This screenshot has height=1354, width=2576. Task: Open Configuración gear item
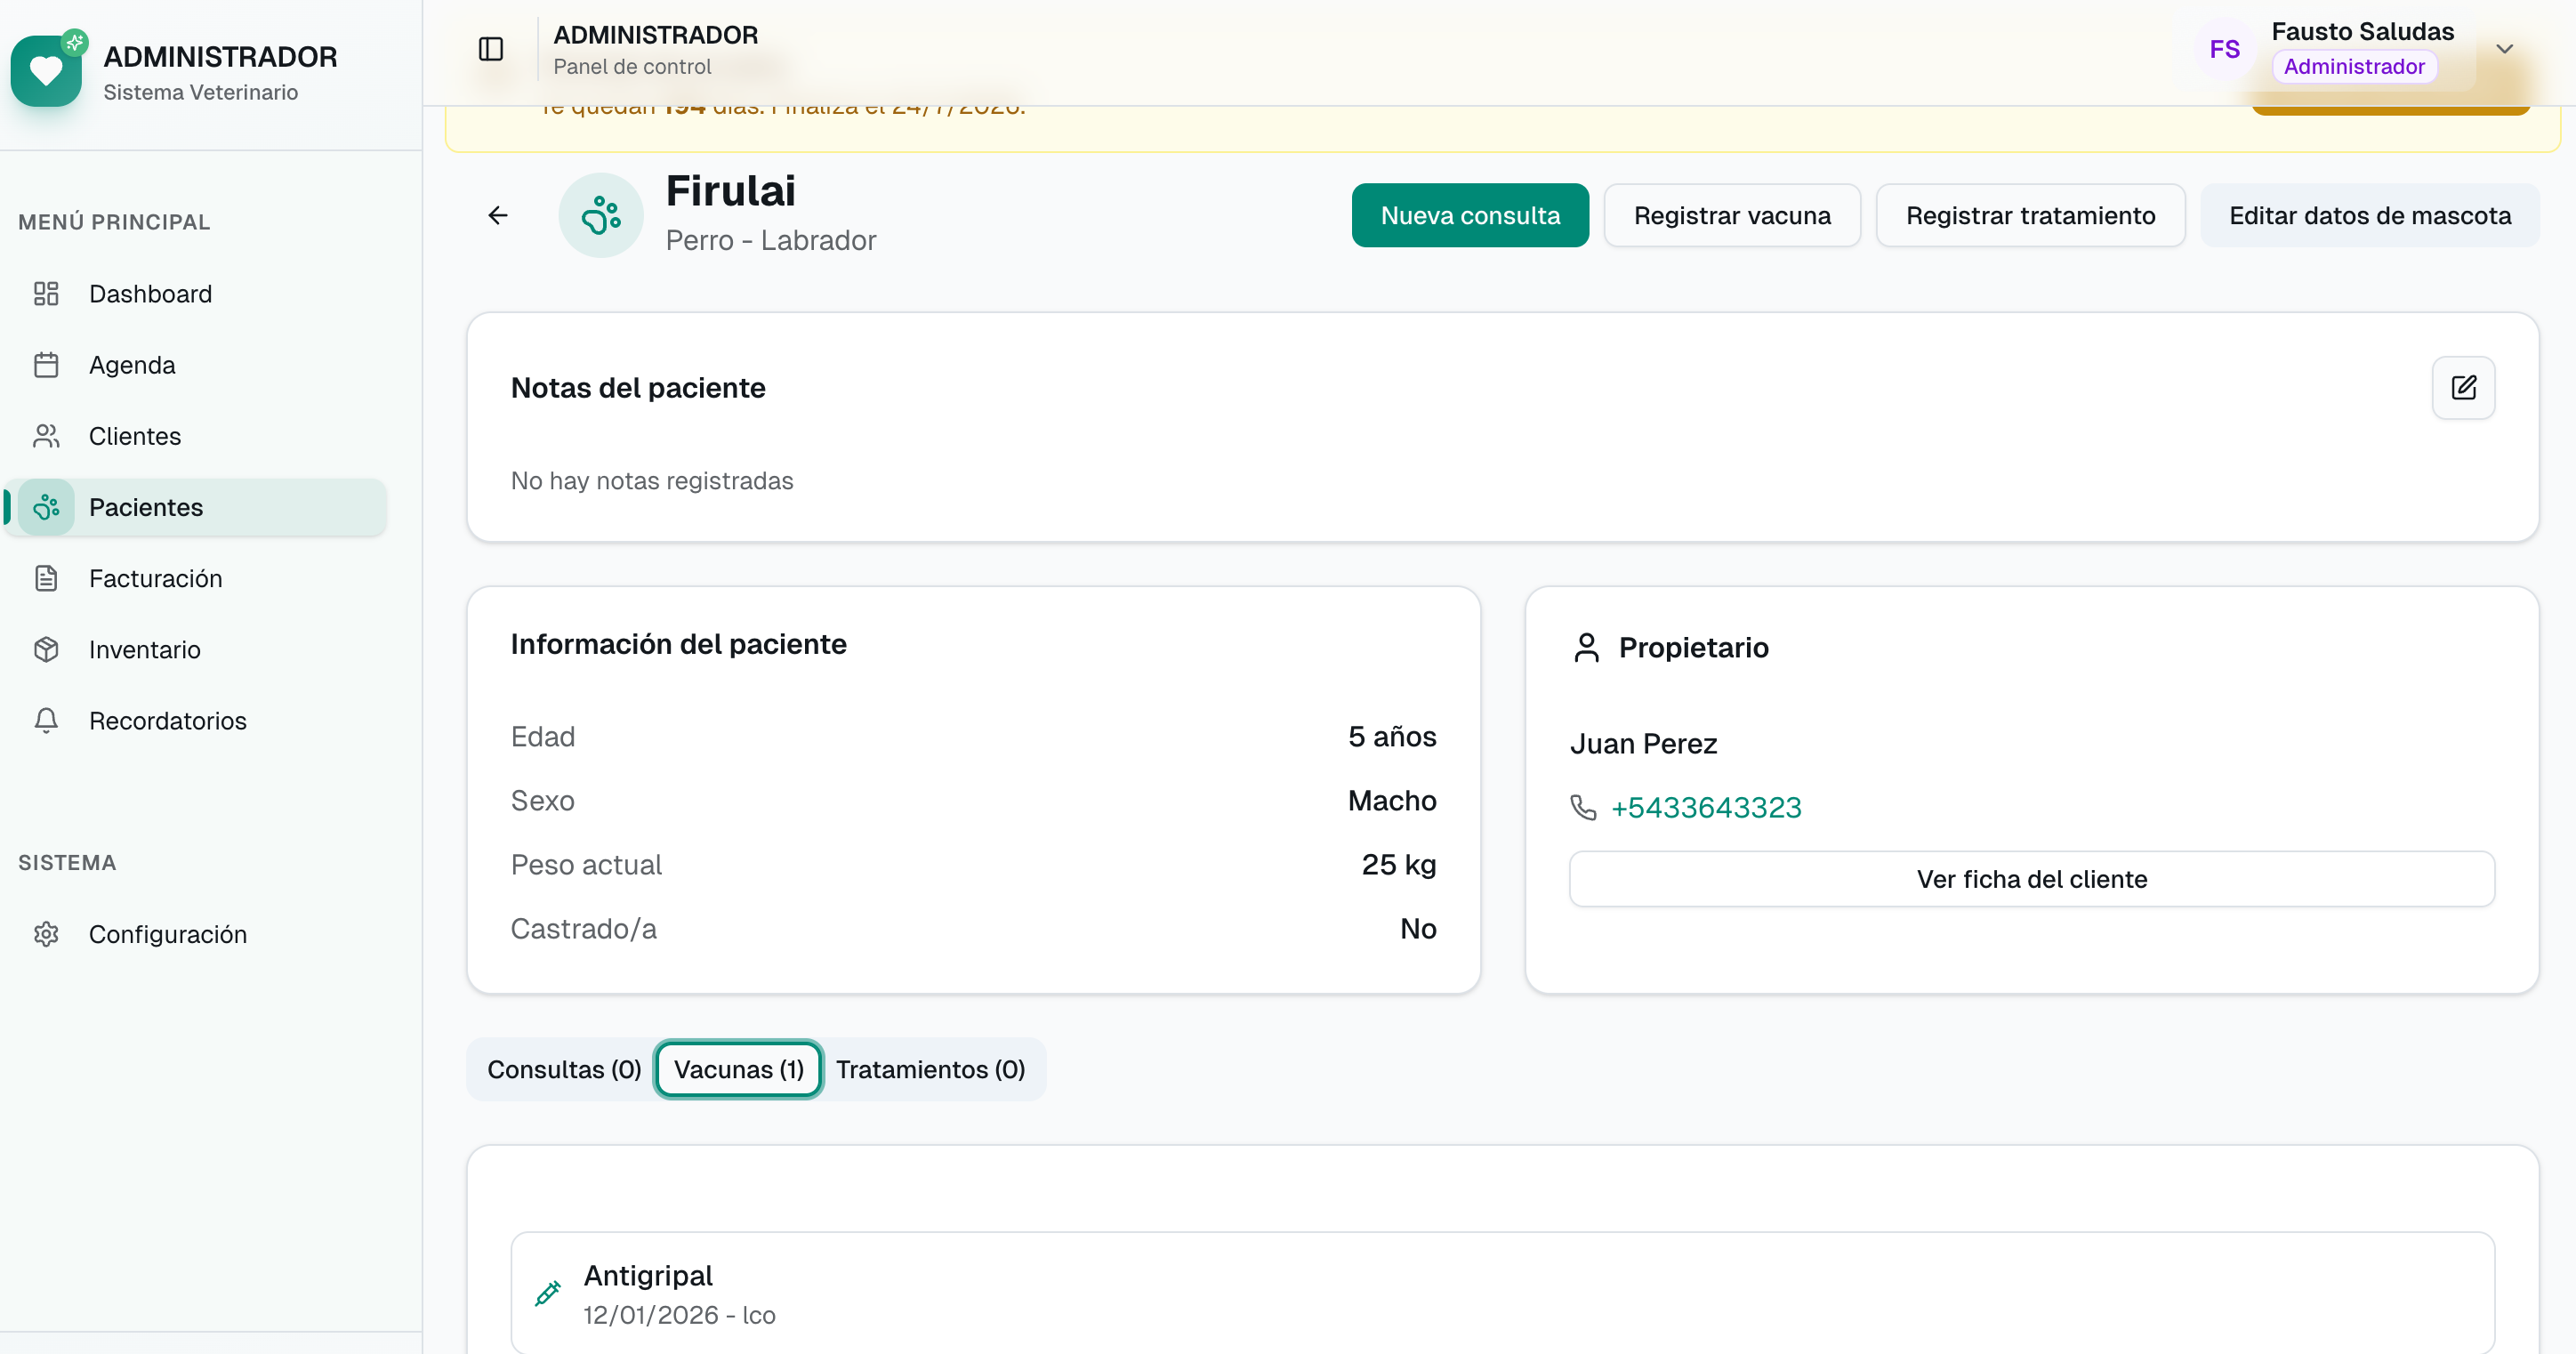tap(167, 934)
